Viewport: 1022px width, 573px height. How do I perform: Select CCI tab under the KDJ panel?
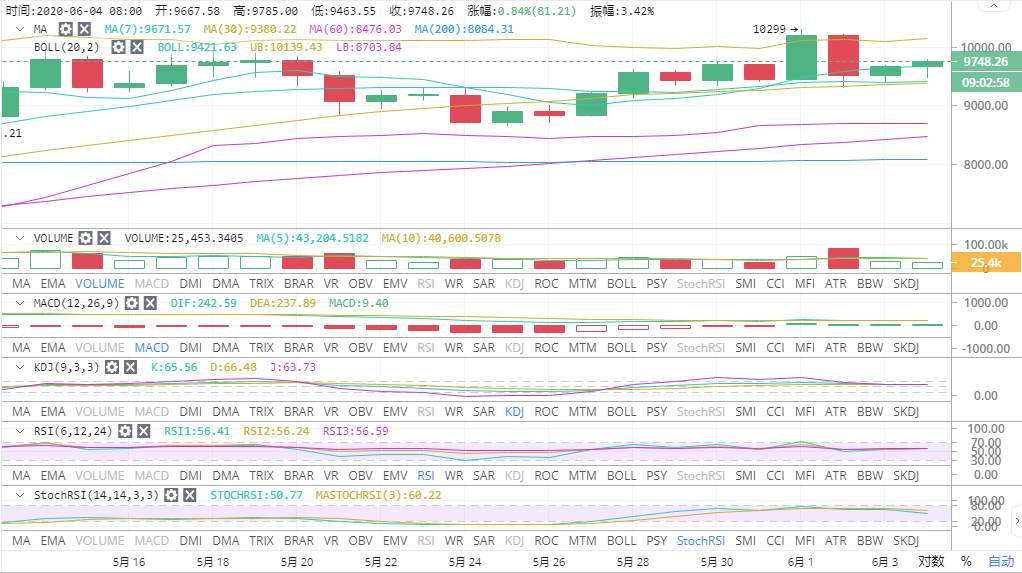click(775, 412)
